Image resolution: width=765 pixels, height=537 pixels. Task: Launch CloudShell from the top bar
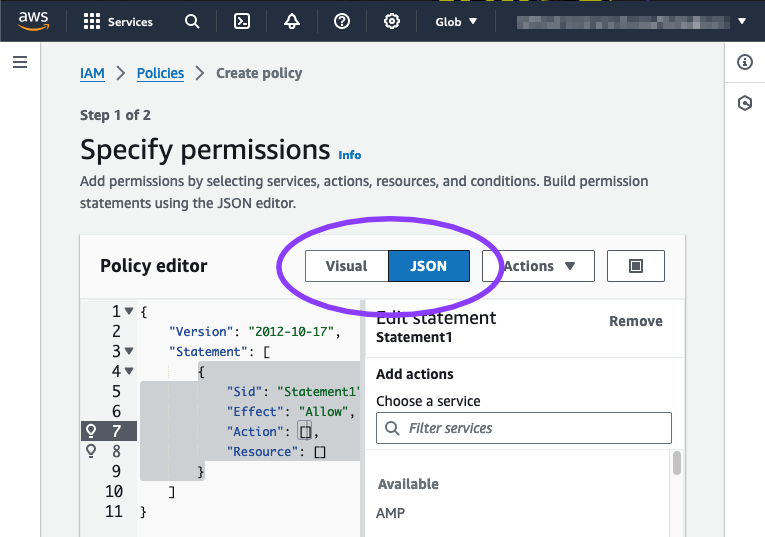tap(242, 21)
